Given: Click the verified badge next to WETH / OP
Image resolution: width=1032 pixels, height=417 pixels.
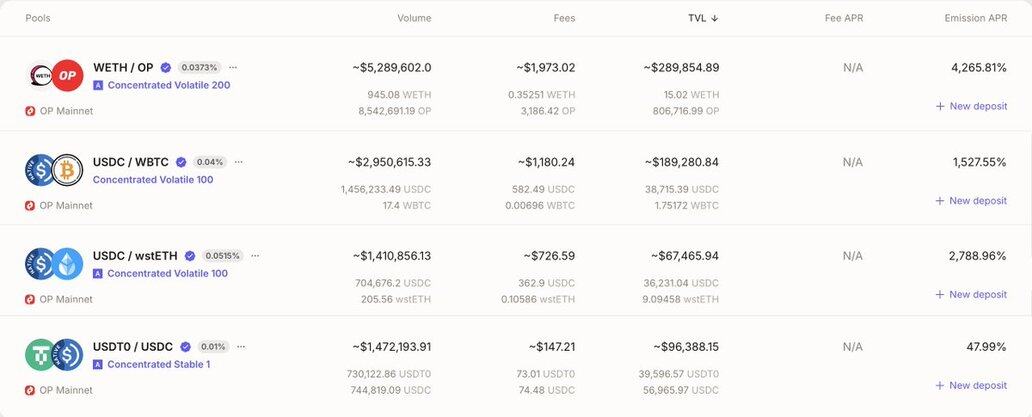Looking at the screenshot, I should (x=166, y=67).
